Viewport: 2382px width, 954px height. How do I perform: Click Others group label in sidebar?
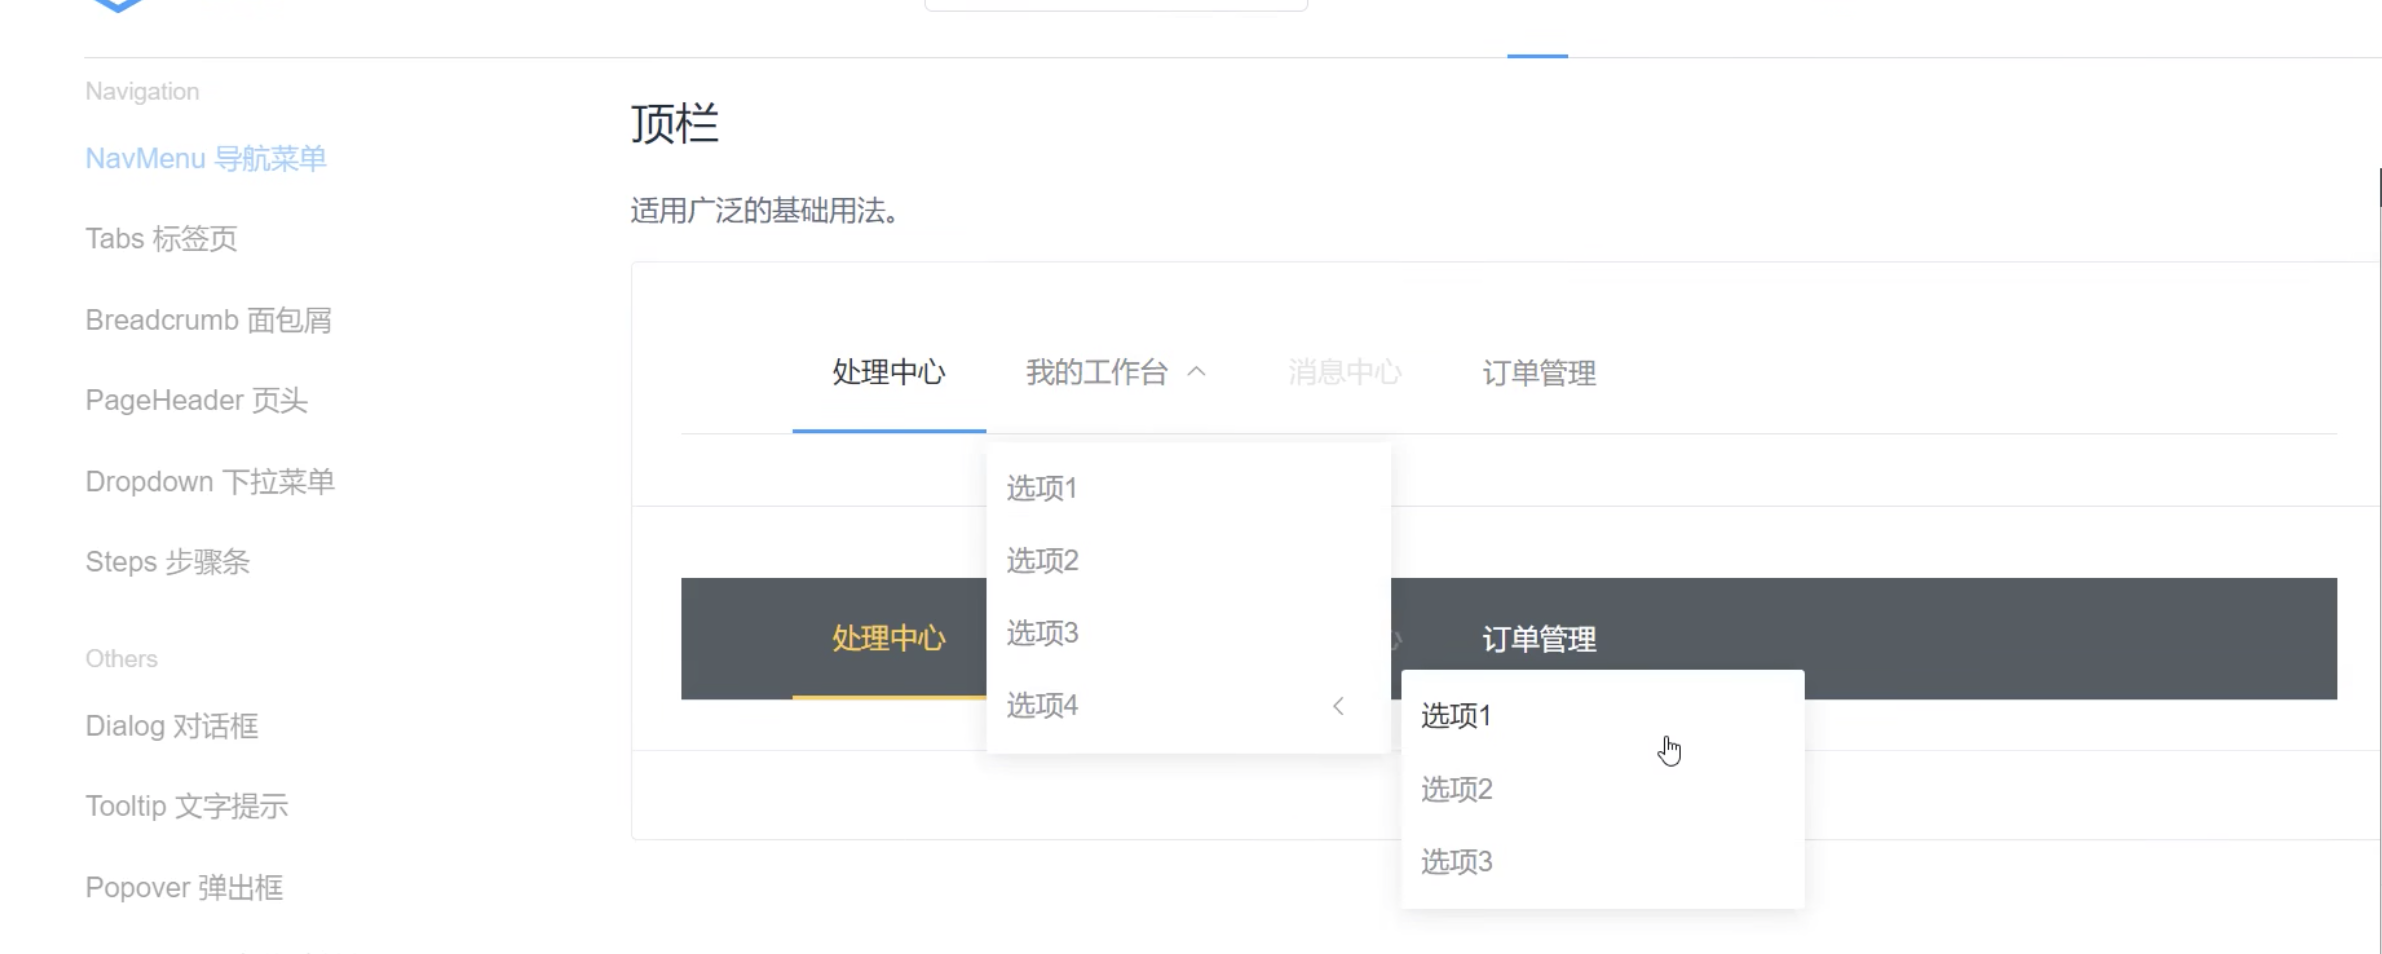tap(121, 659)
